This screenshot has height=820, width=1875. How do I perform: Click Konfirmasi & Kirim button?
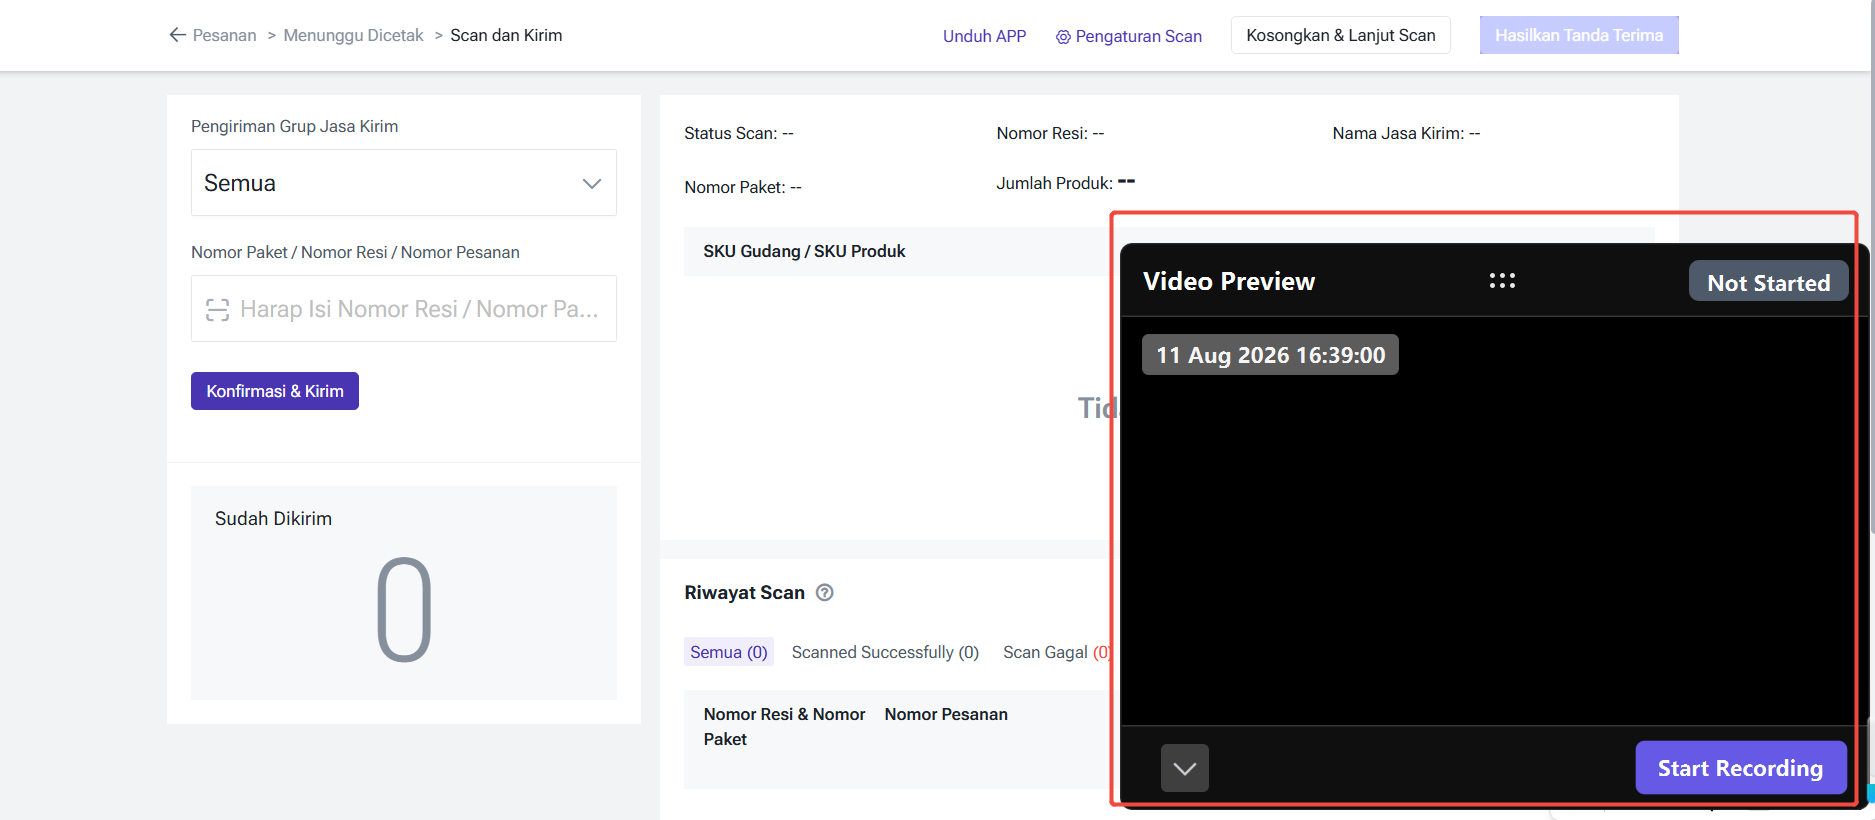click(x=275, y=391)
